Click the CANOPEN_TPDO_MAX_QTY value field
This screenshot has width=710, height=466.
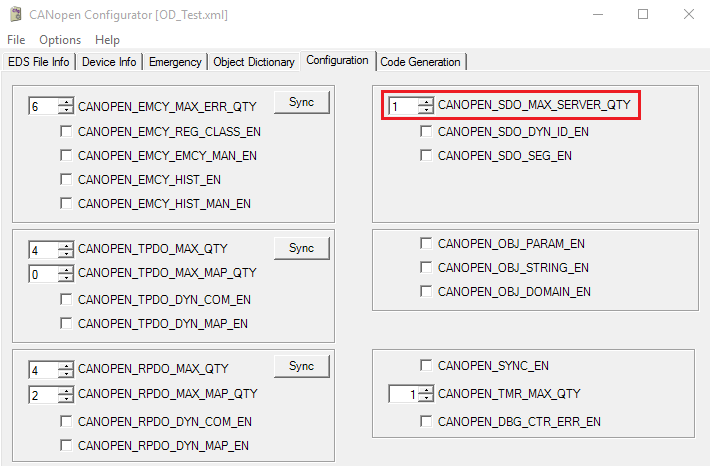point(43,250)
